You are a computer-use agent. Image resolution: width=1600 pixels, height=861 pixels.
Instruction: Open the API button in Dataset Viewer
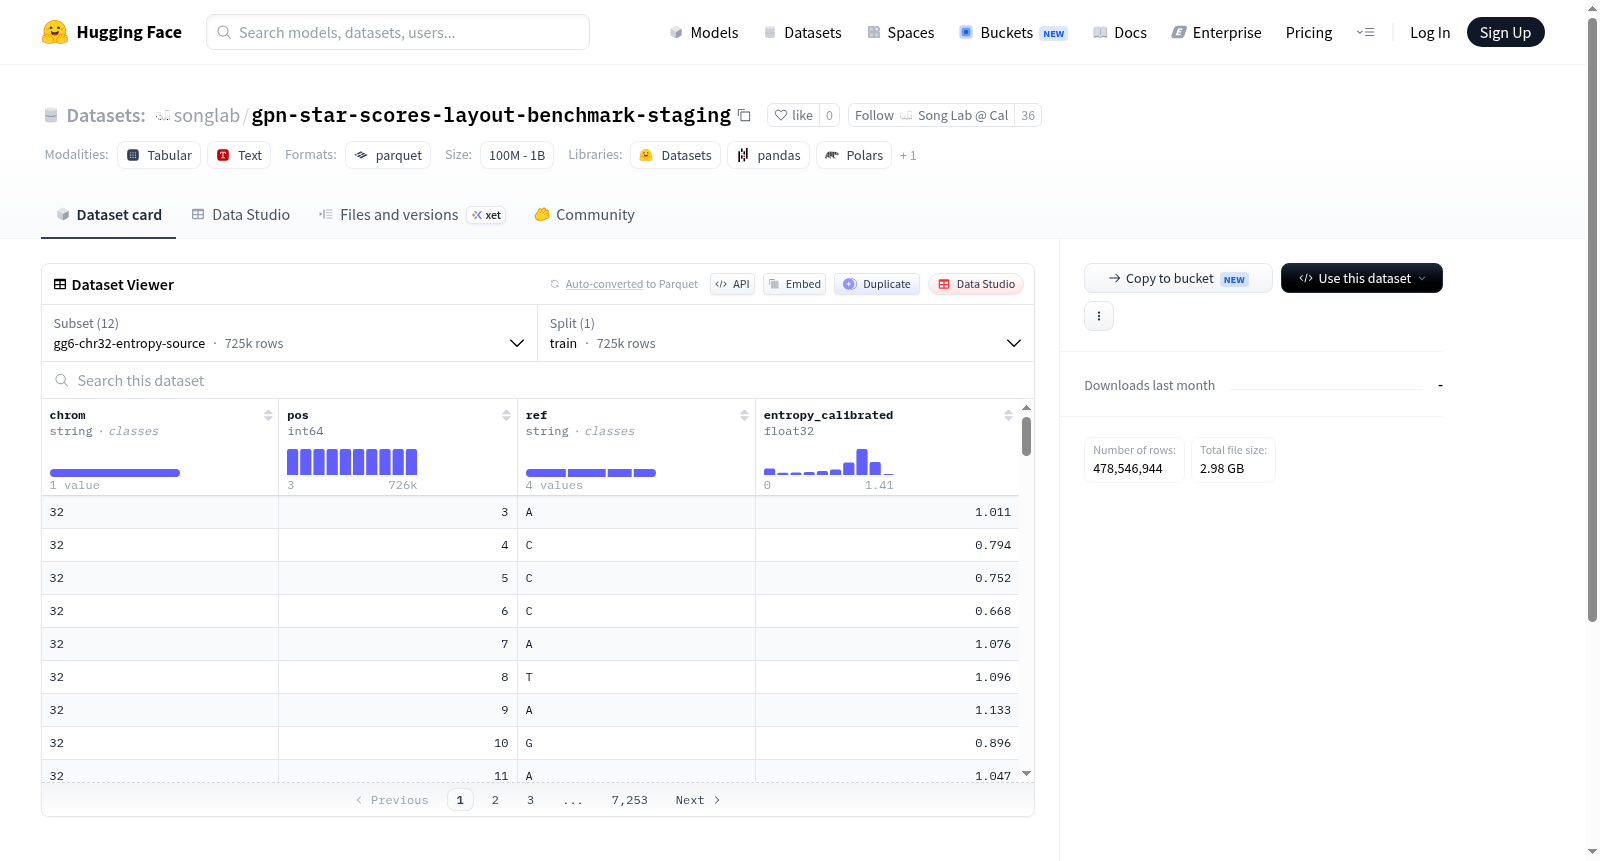click(x=732, y=284)
